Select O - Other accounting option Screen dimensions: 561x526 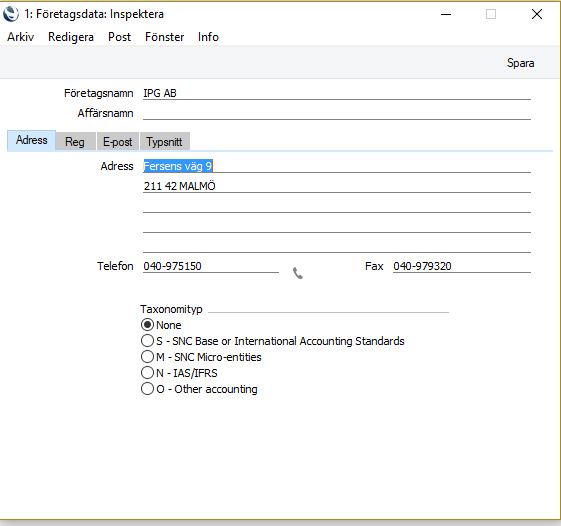coord(147,389)
